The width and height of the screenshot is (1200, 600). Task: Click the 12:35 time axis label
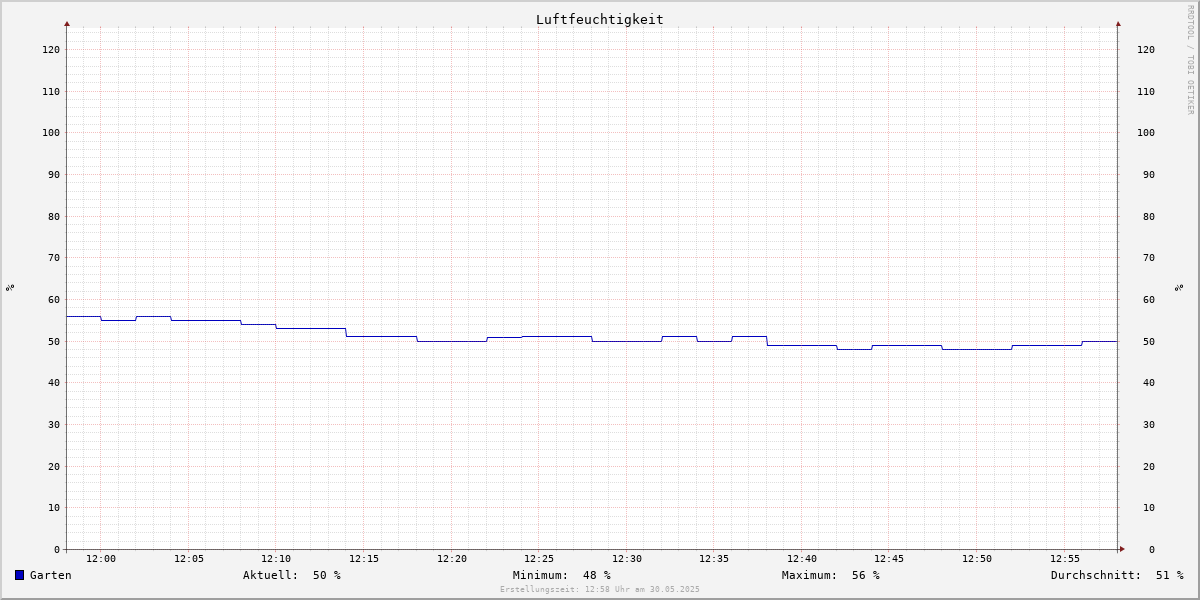[714, 558]
